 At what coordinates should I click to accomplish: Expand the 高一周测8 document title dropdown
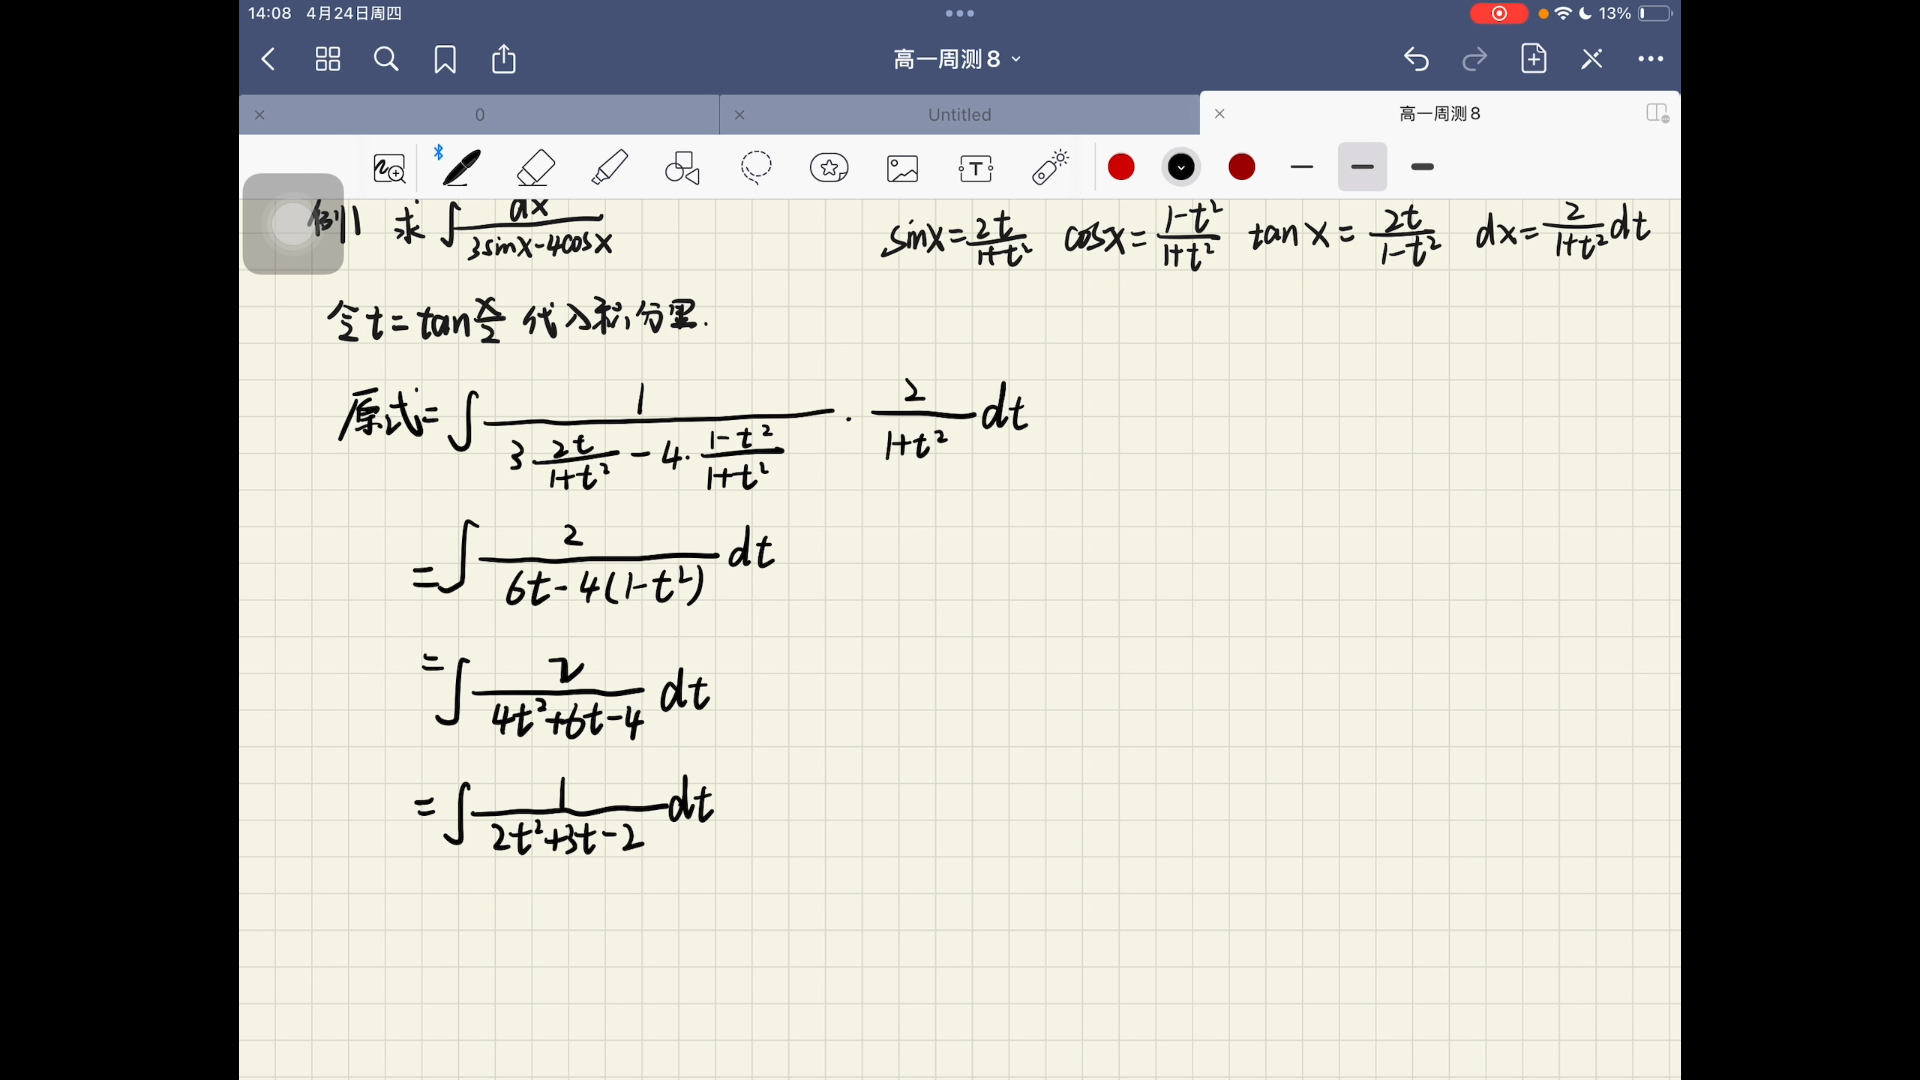[957, 59]
